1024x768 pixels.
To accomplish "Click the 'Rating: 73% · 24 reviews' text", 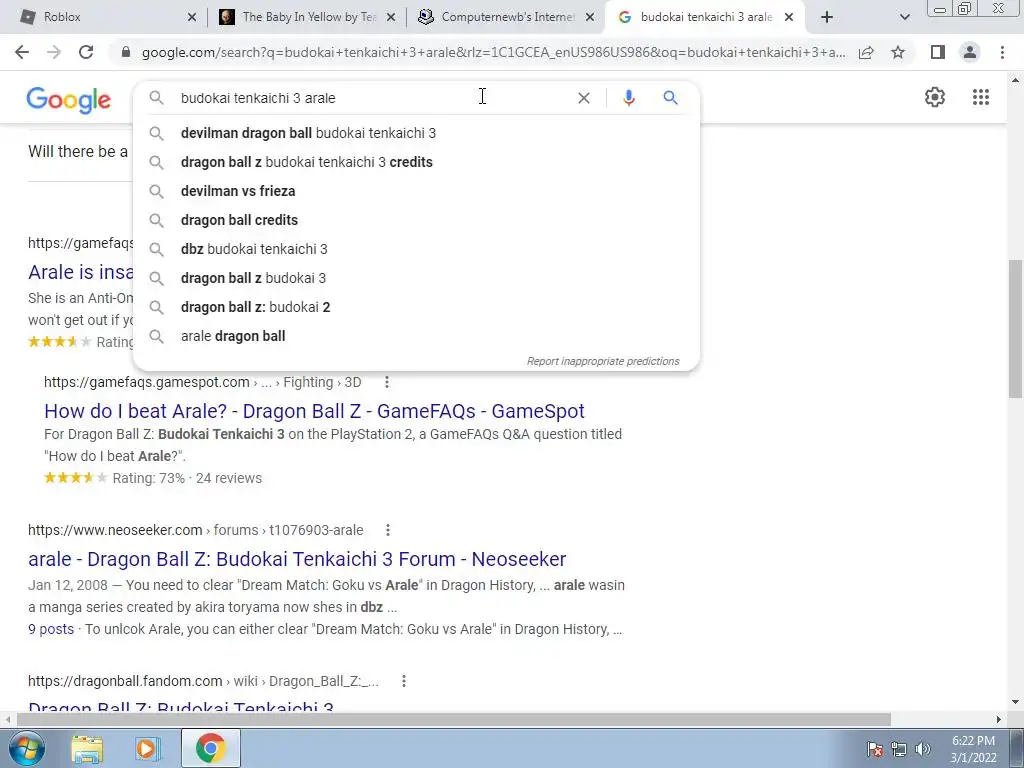I will coord(187,479).
